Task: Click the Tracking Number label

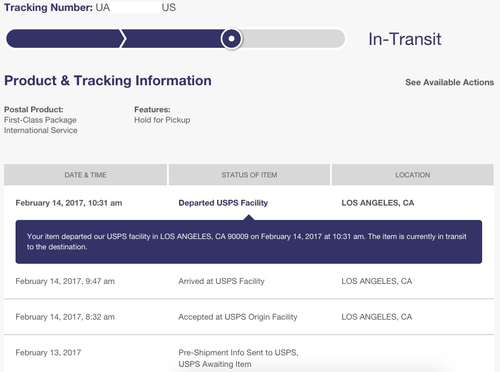Action: pos(48,7)
